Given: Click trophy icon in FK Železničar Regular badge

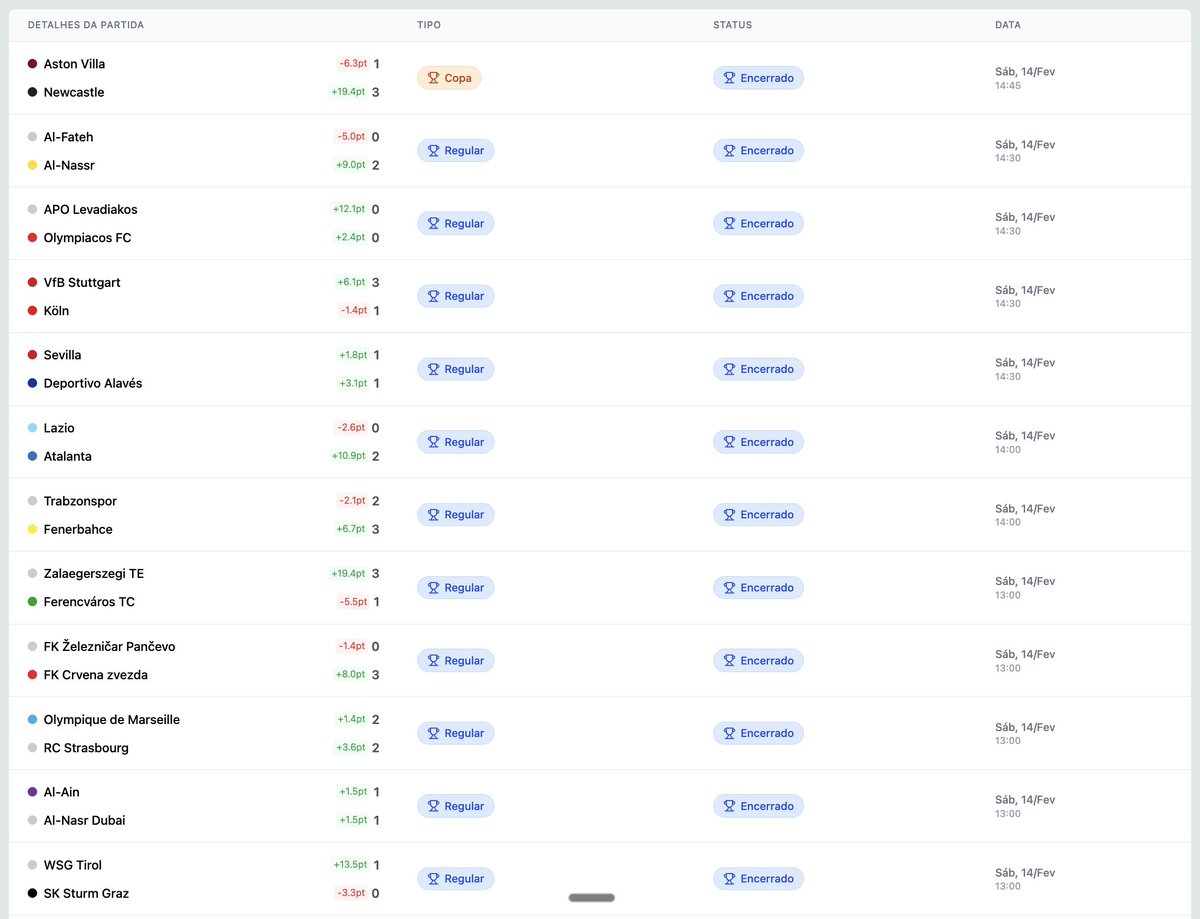Looking at the screenshot, I should click(434, 661).
